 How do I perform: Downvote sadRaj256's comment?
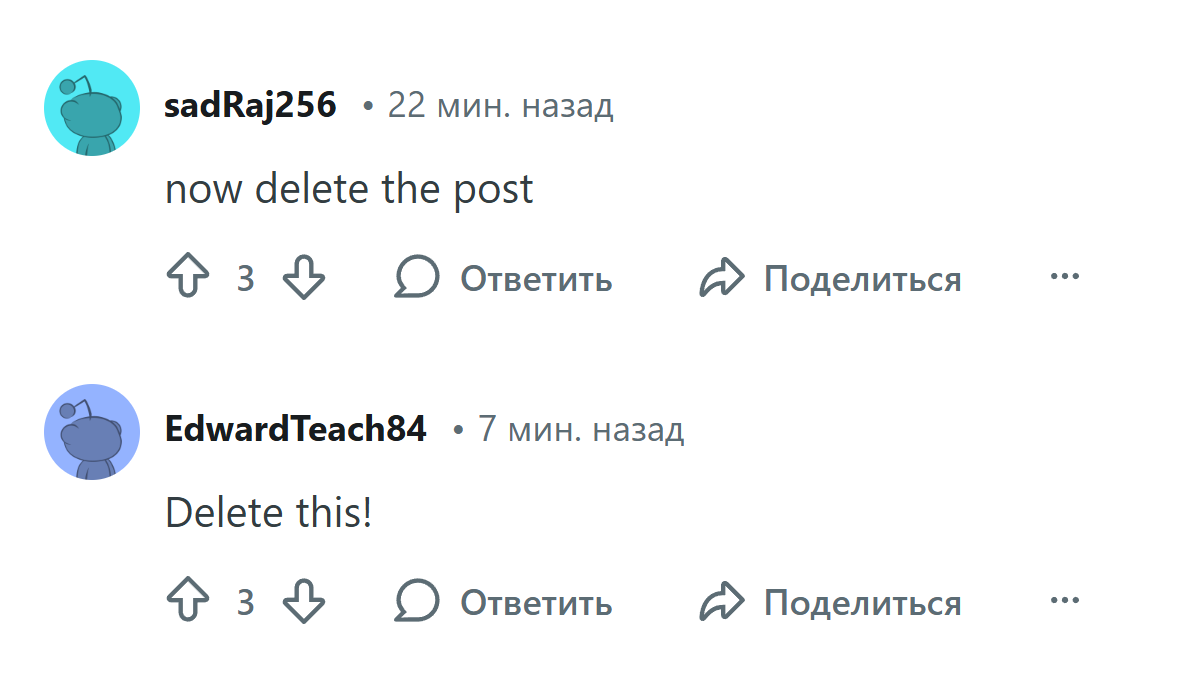tap(304, 277)
